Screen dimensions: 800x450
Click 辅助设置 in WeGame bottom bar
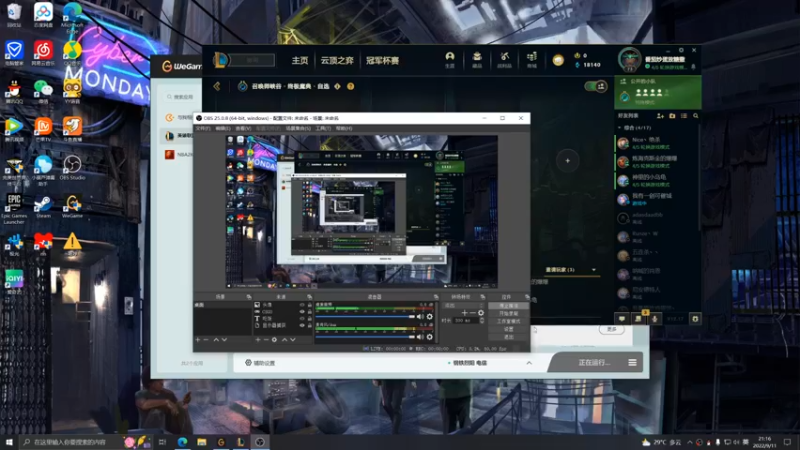coord(260,363)
